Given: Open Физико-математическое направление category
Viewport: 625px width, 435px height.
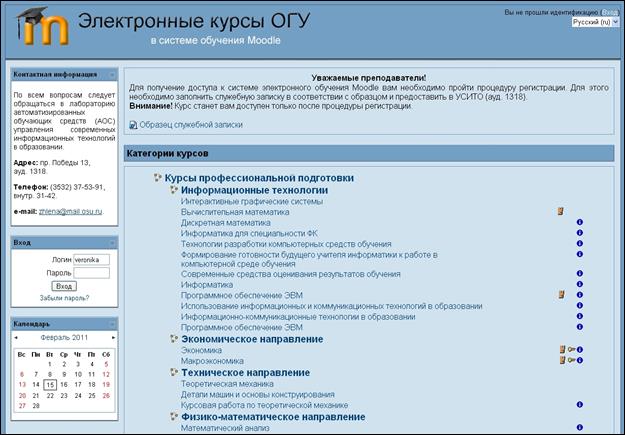Looking at the screenshot, I should (x=273, y=417).
